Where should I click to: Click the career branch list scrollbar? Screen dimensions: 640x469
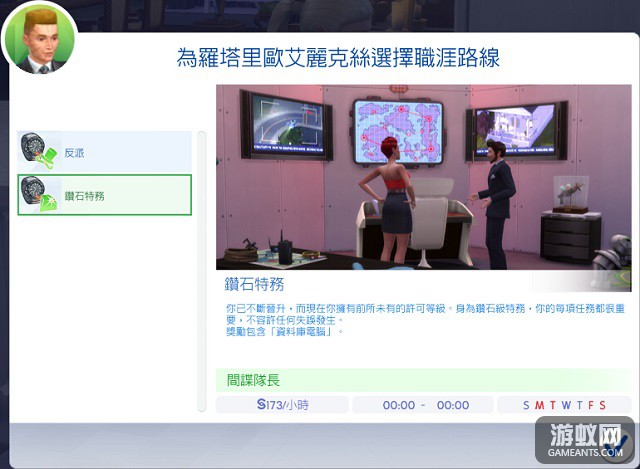201,271
